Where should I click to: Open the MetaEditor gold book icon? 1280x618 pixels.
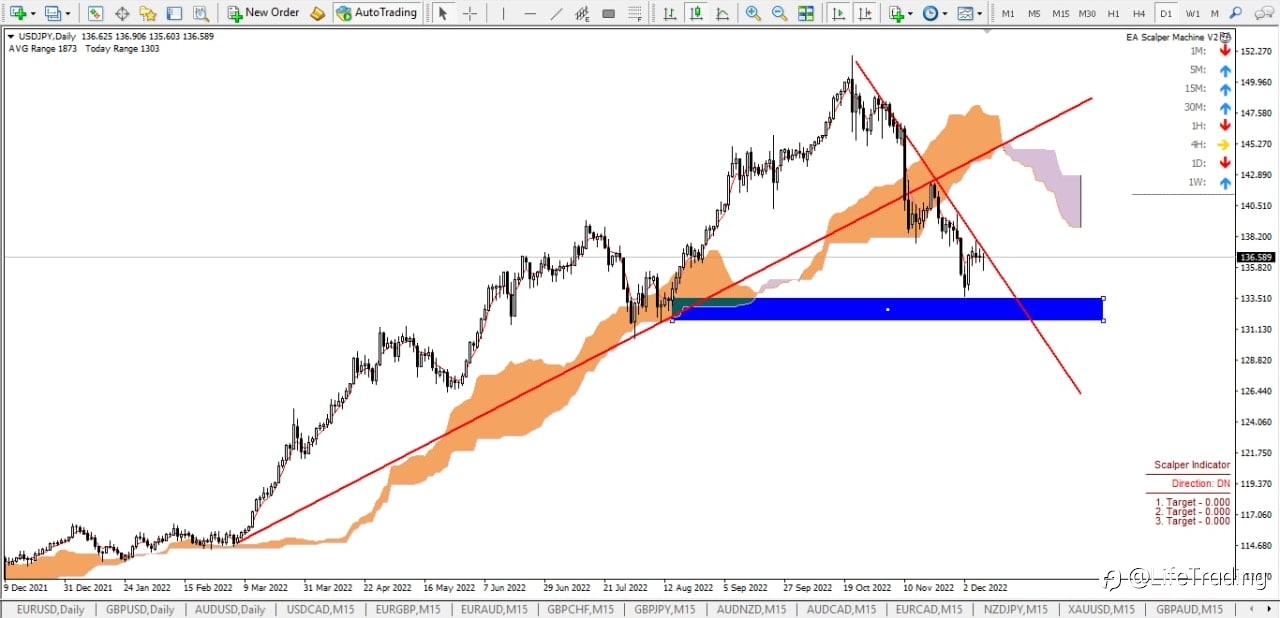(317, 13)
